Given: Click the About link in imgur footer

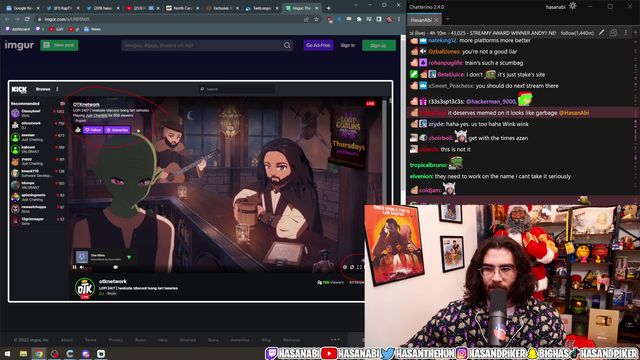Looking at the screenshot, I should [67, 340].
